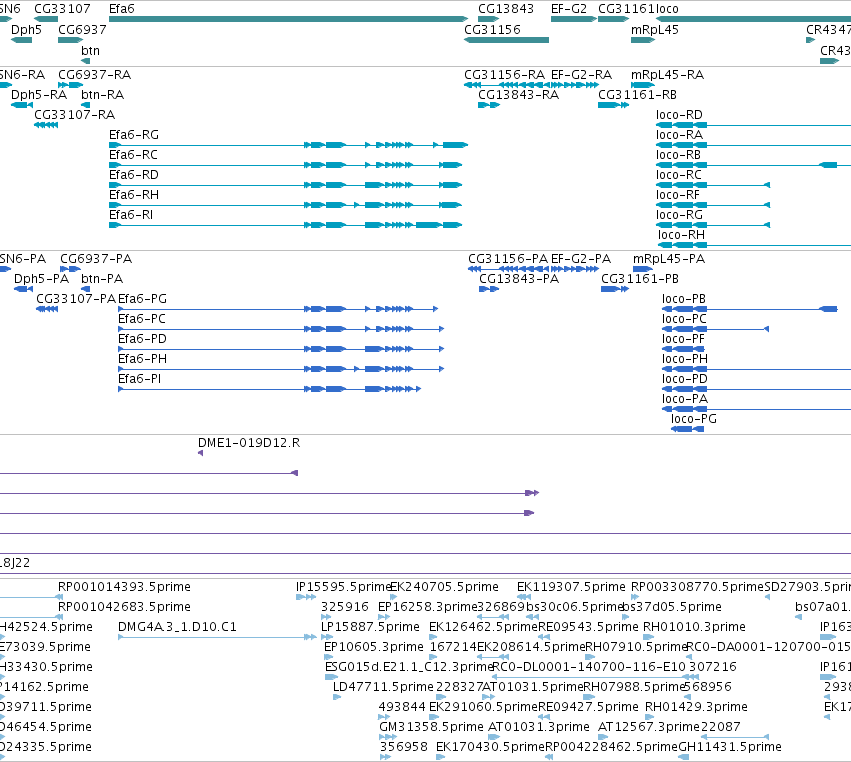The width and height of the screenshot is (851, 762).
Task: Select the Efa6-RH transcript label
Action: 134,194
